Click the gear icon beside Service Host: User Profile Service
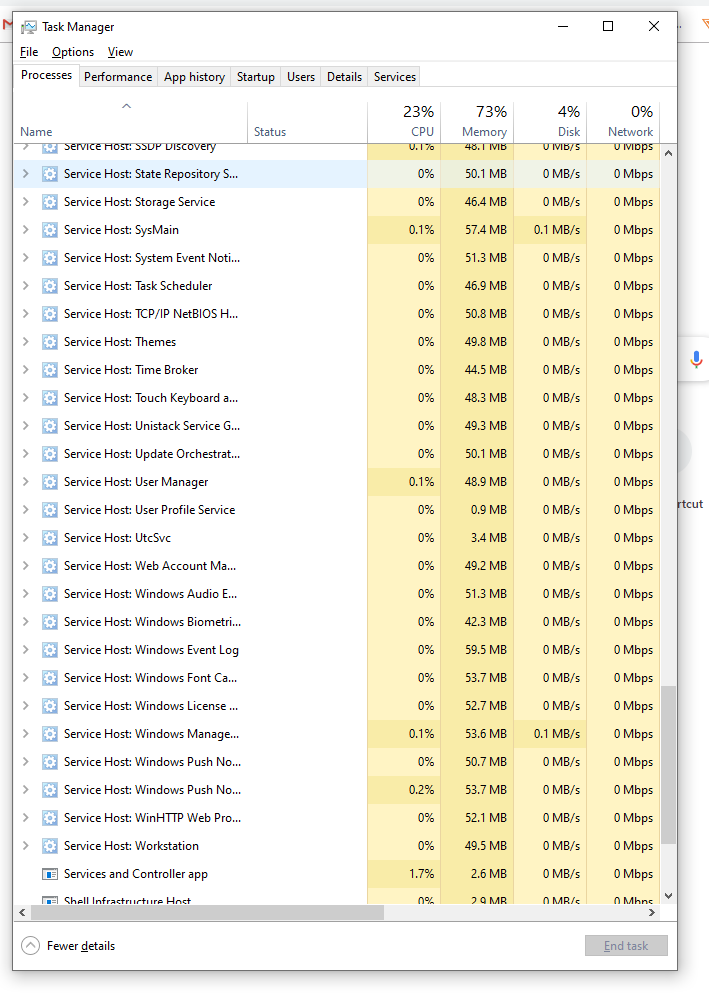Viewport: 709px width, 1004px height. tap(50, 510)
